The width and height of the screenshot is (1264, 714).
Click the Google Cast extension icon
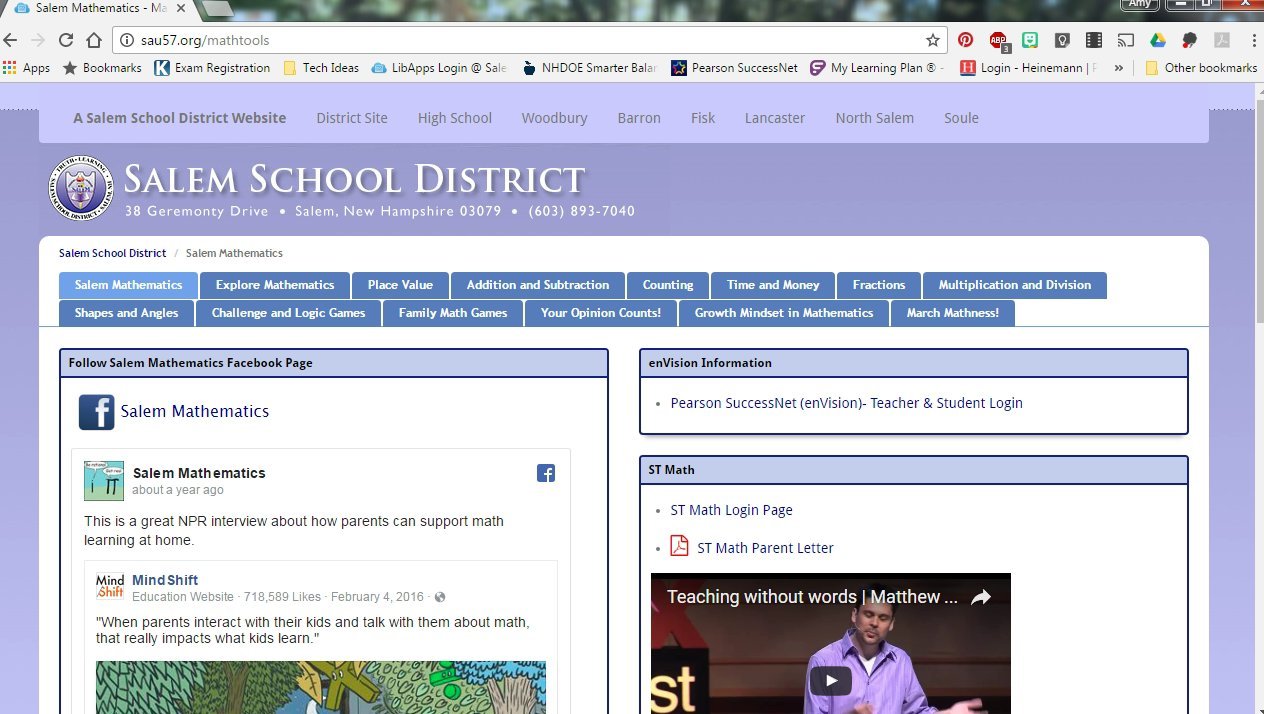1126,41
